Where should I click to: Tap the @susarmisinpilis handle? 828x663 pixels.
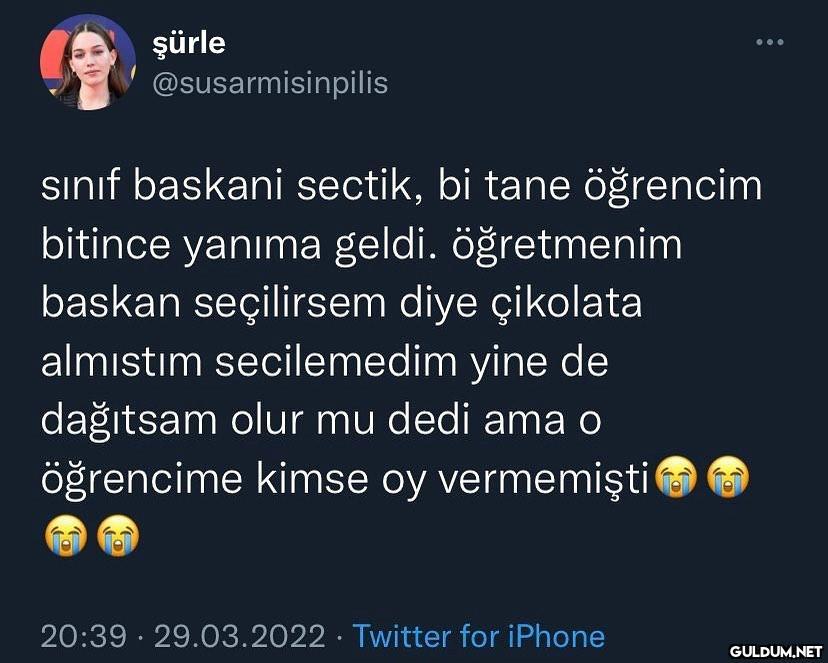270,83
